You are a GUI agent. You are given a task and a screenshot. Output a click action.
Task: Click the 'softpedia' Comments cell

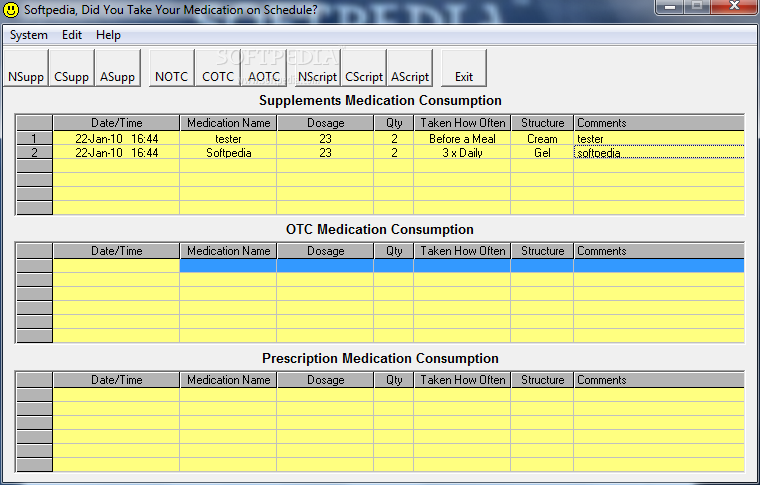click(x=659, y=153)
